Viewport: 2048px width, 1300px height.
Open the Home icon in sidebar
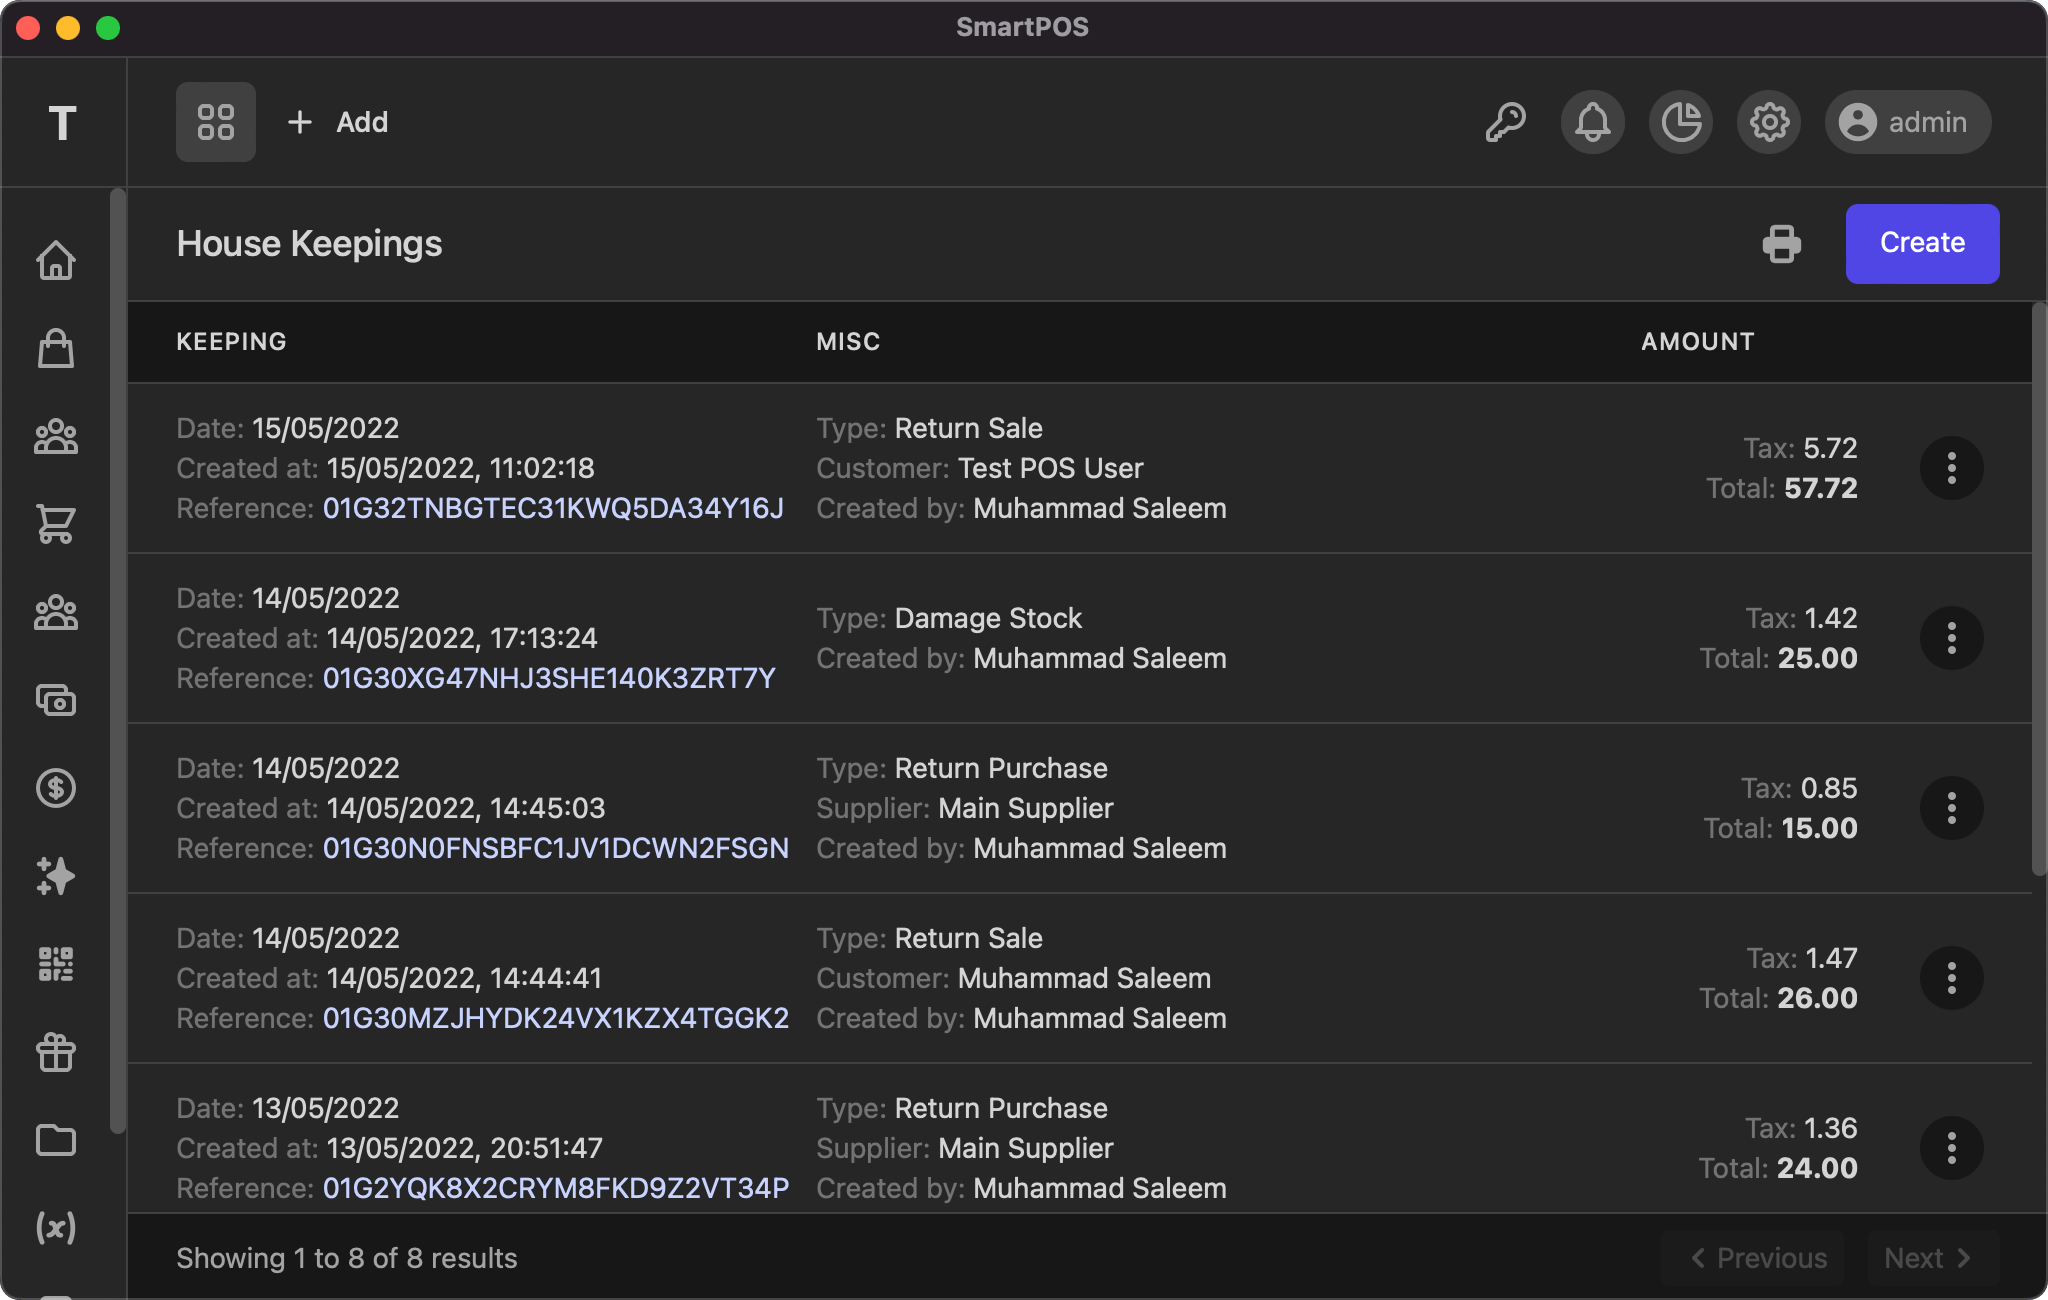[x=56, y=260]
